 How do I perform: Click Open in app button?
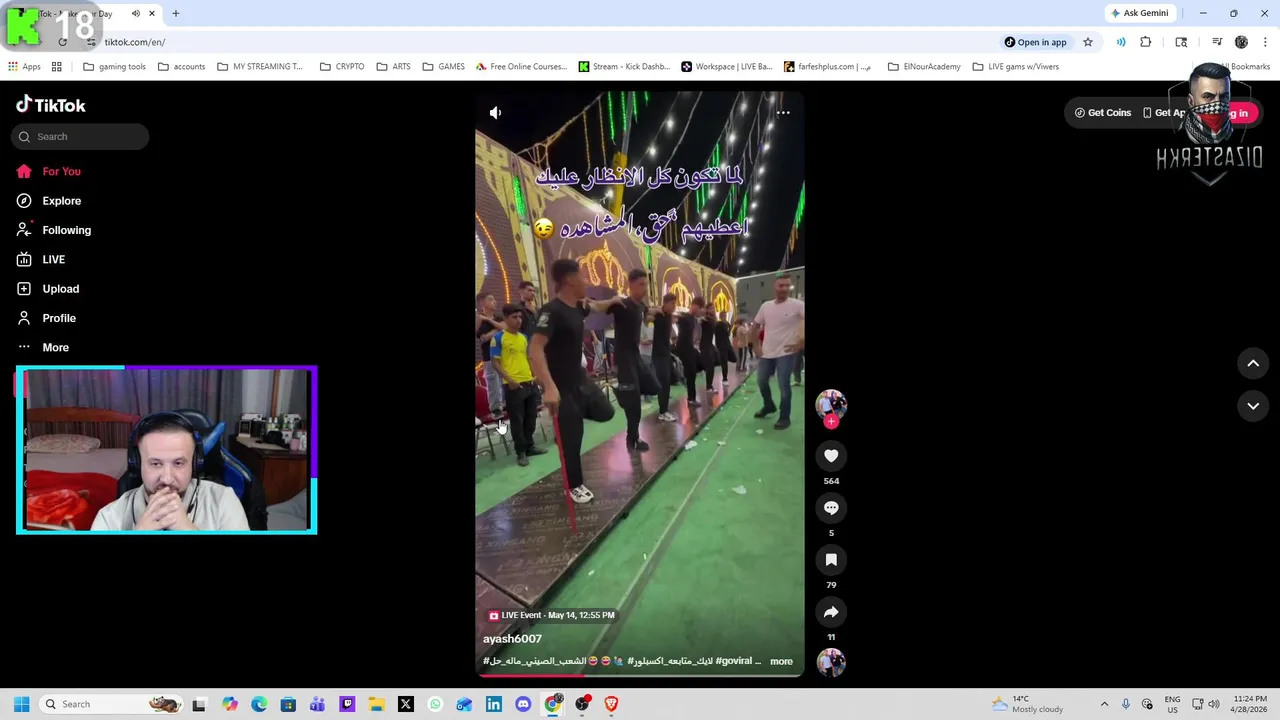pyautogui.click(x=1035, y=42)
